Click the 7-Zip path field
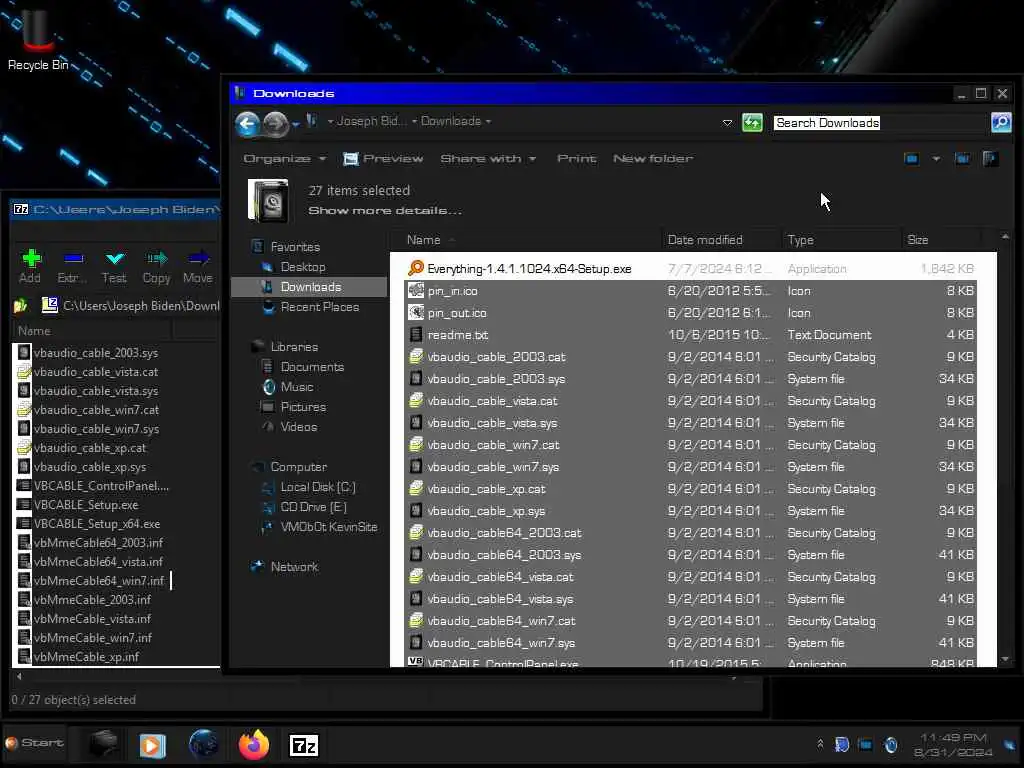The width and height of the screenshot is (1024, 768). pyautogui.click(x=140, y=306)
